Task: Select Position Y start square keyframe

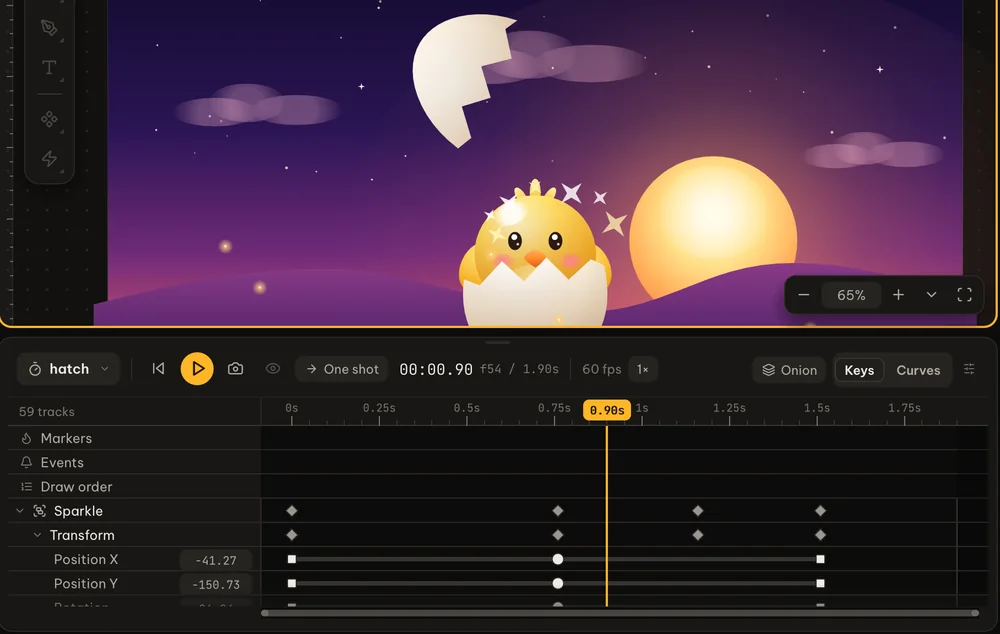Action: [291, 584]
